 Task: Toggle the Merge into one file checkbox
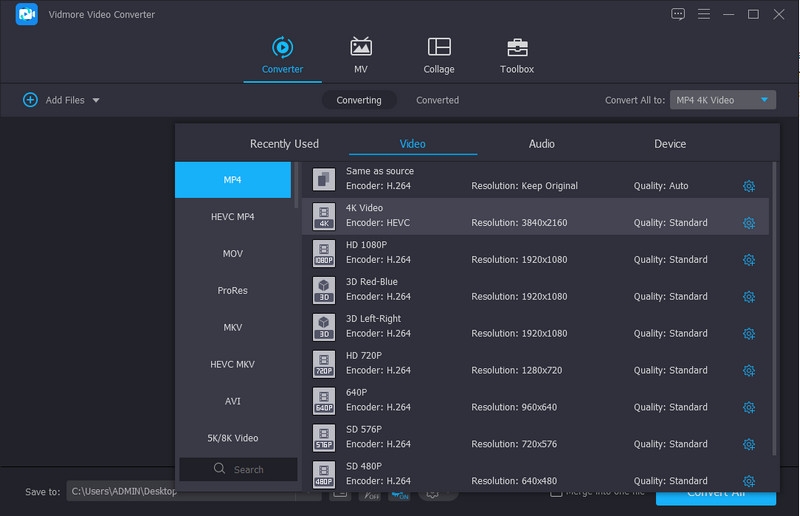[556, 492]
